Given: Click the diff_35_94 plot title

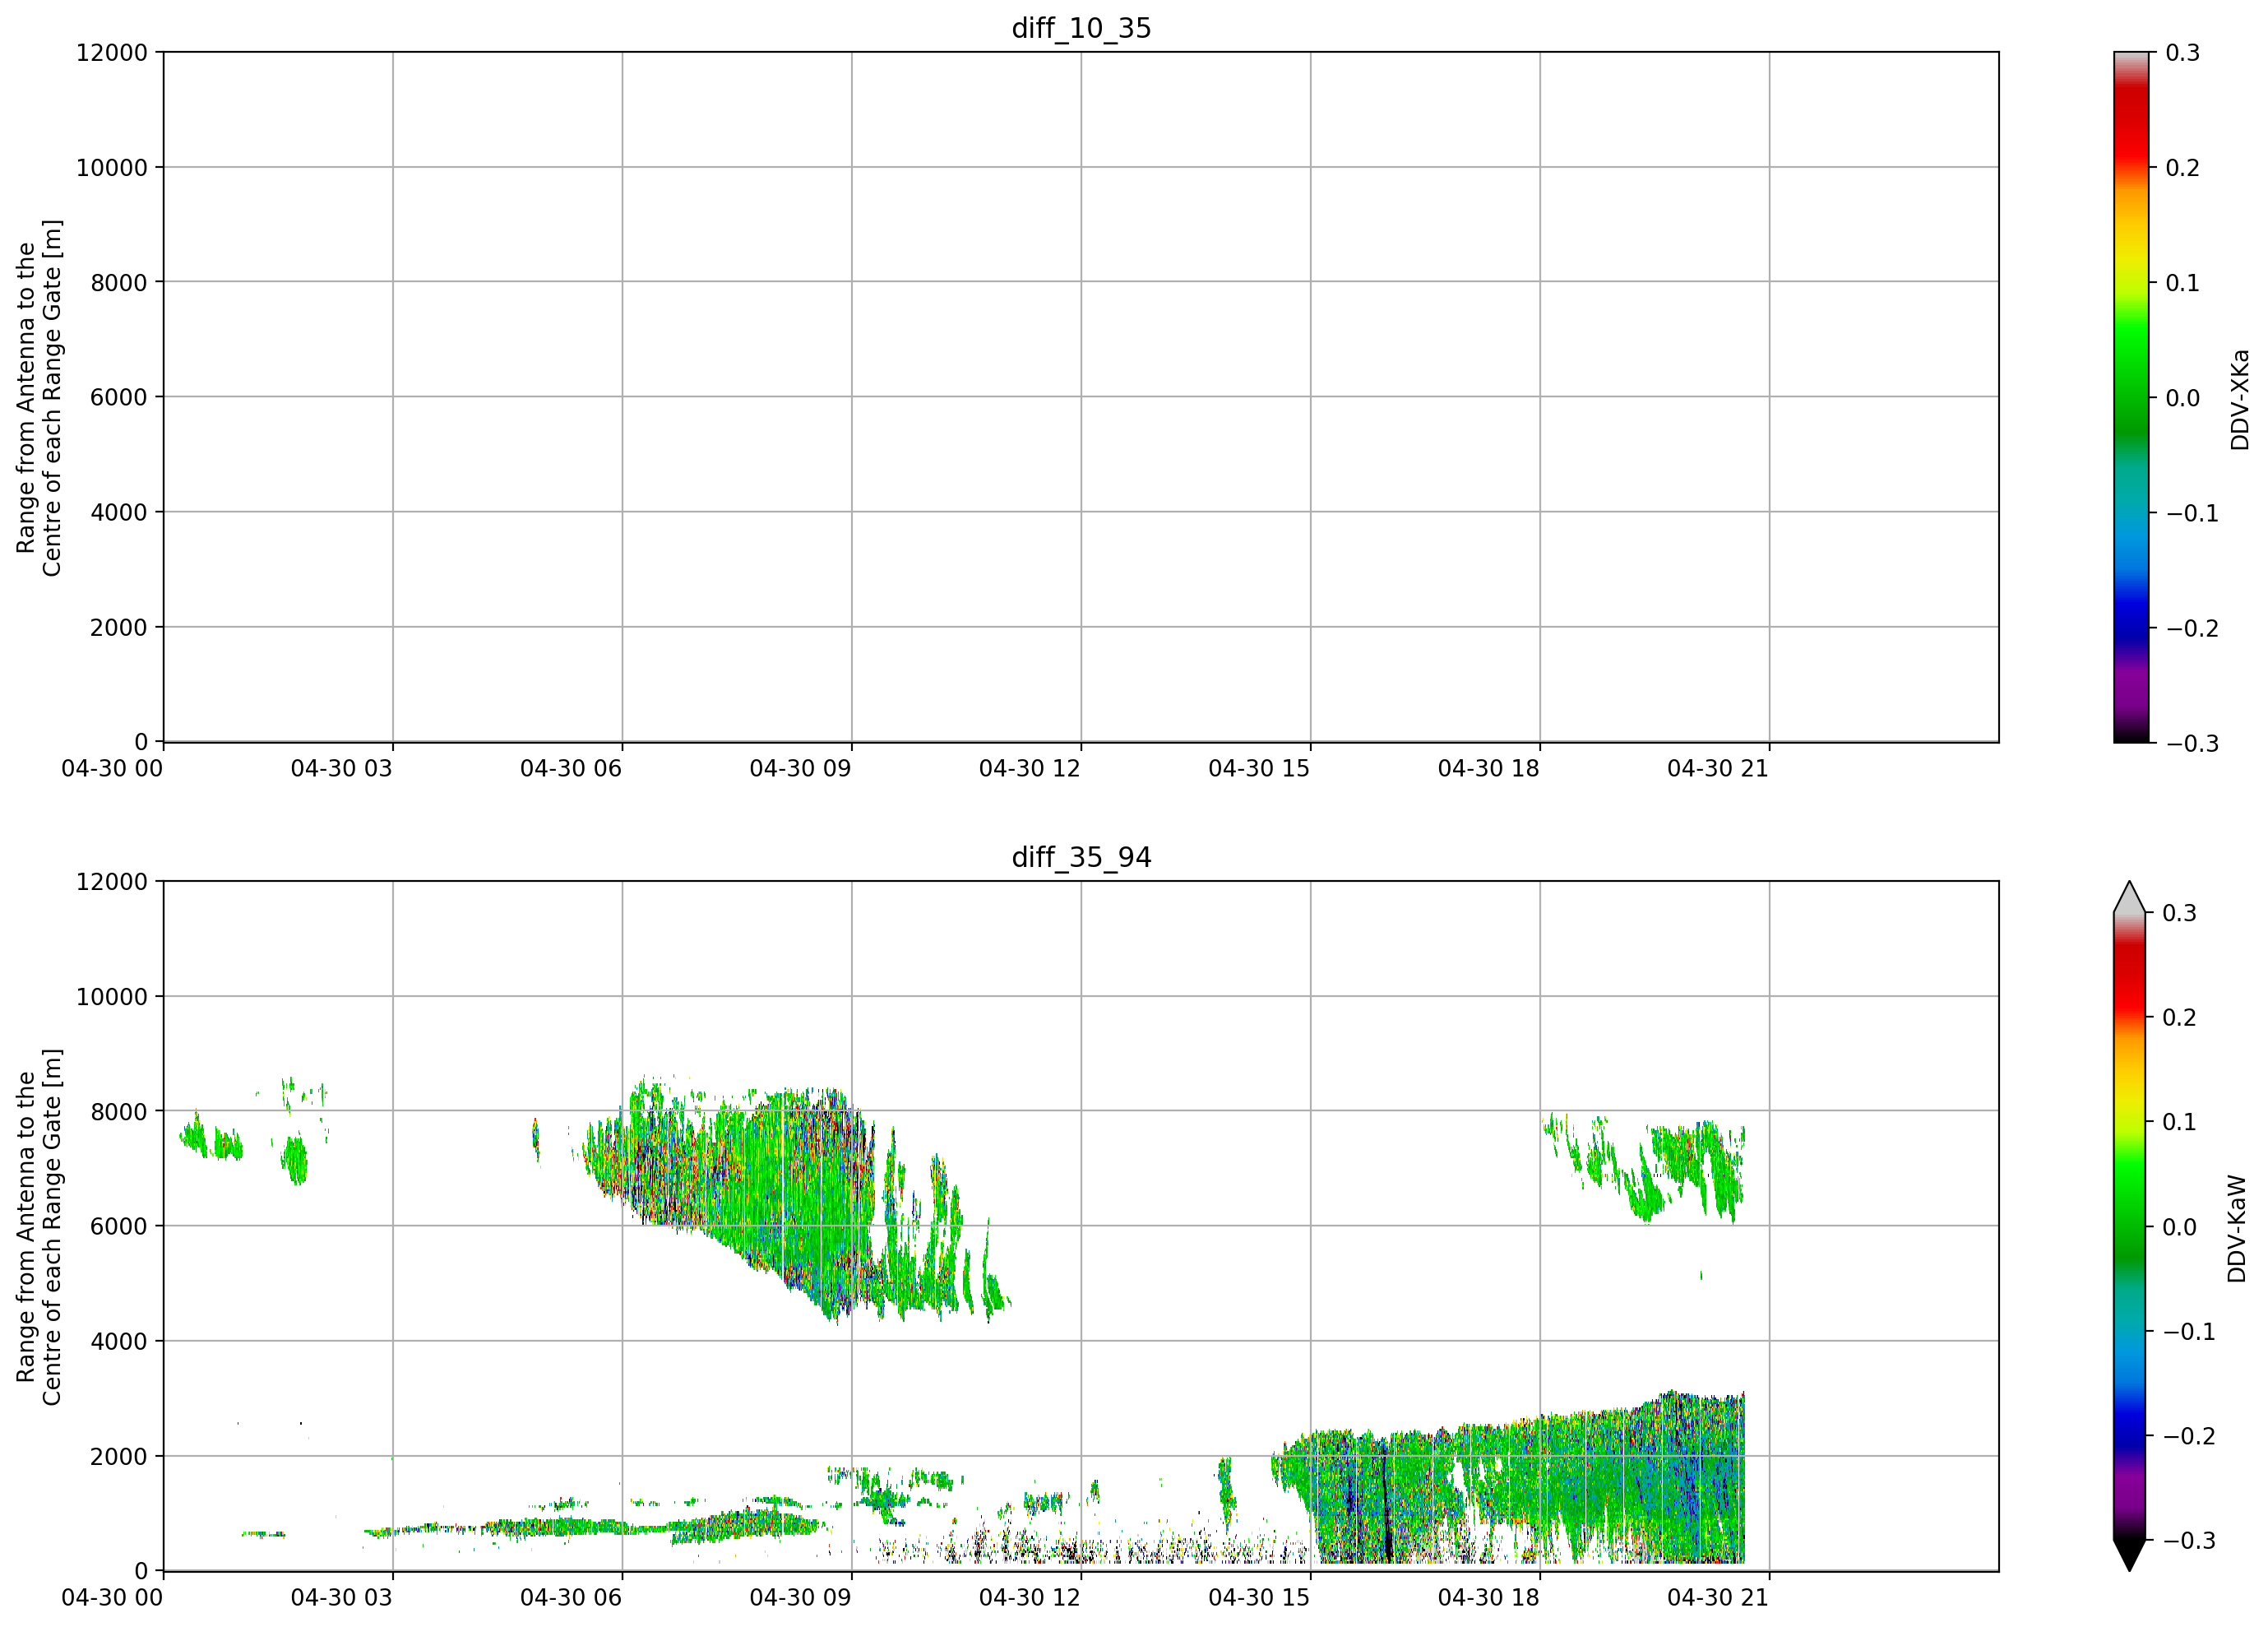Looking at the screenshot, I should [1081, 857].
